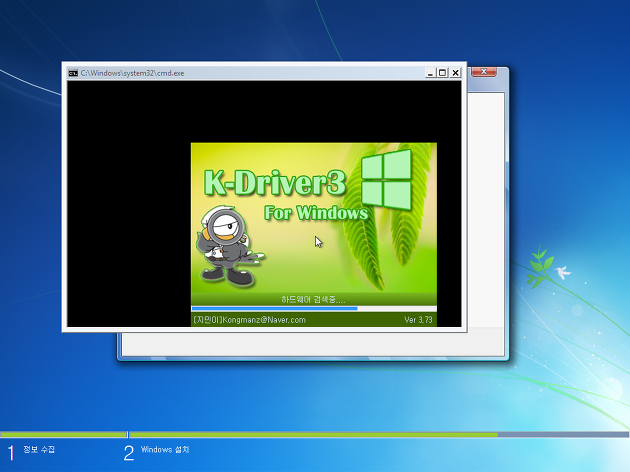Click the C:\Windows\system32\cmd.exe title text
Screen dimensions: 630x472
pyautogui.click(x=132, y=73)
